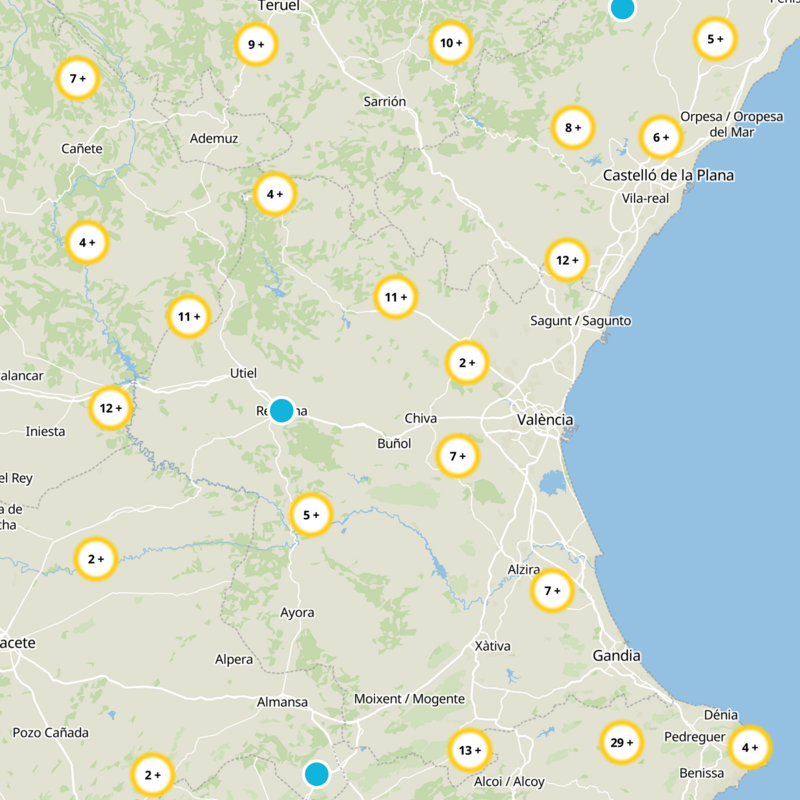Click the Vila-real label
Screen dimensions: 800x800
[645, 198]
